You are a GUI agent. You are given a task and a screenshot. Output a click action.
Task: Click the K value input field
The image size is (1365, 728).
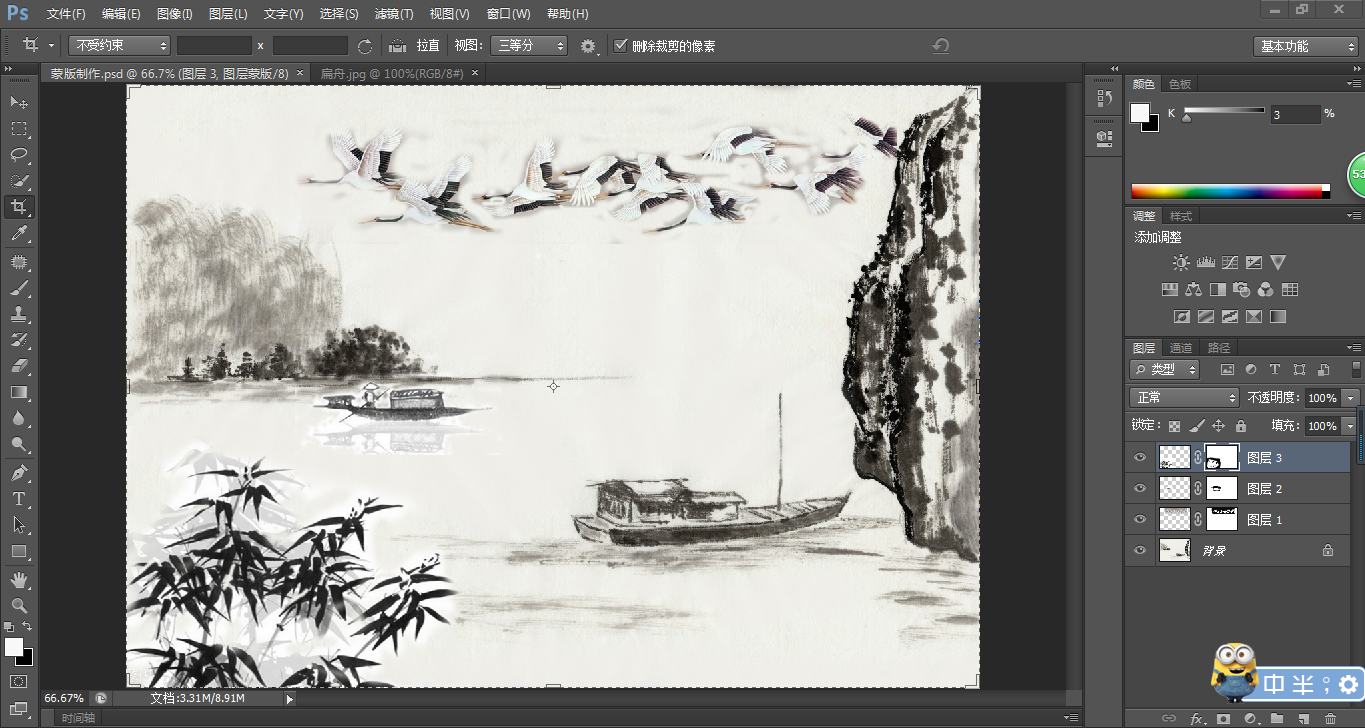(x=1295, y=114)
